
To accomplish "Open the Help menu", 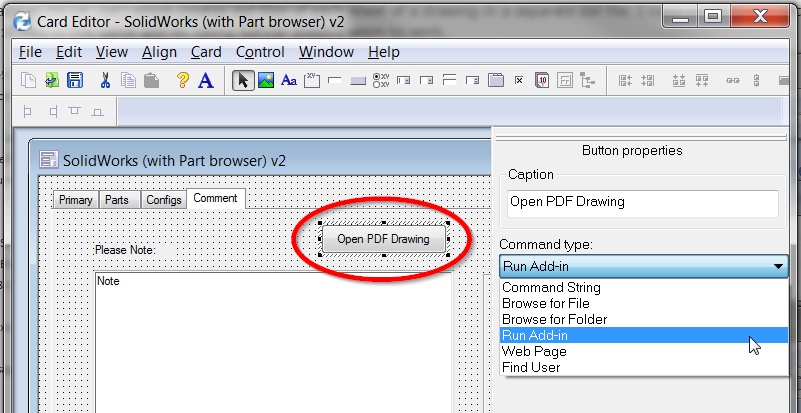I will click(x=384, y=52).
